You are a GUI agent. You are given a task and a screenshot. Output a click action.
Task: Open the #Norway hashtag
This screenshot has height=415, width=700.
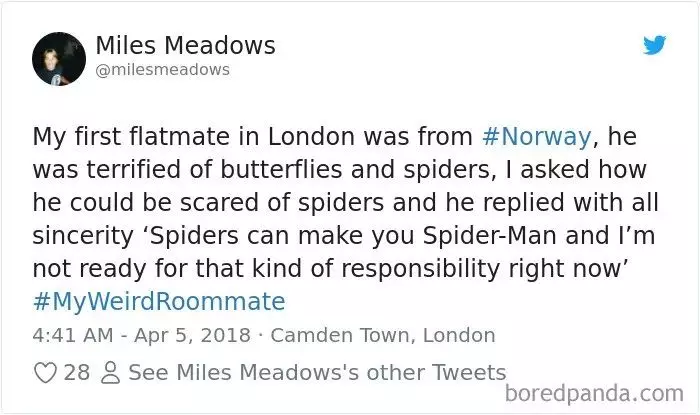pyautogui.click(x=537, y=136)
